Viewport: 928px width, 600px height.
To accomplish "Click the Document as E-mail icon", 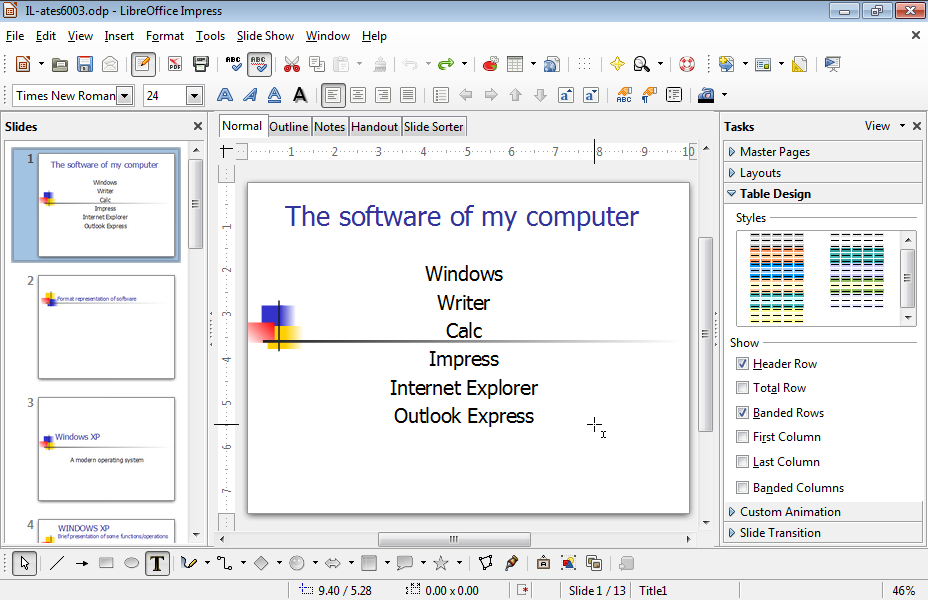I will 110,64.
